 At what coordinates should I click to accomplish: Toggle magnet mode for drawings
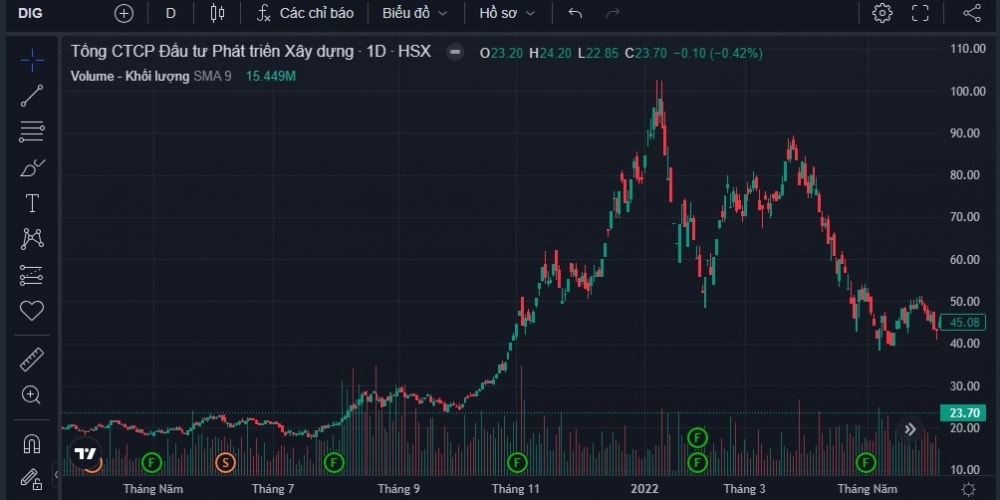coord(32,443)
